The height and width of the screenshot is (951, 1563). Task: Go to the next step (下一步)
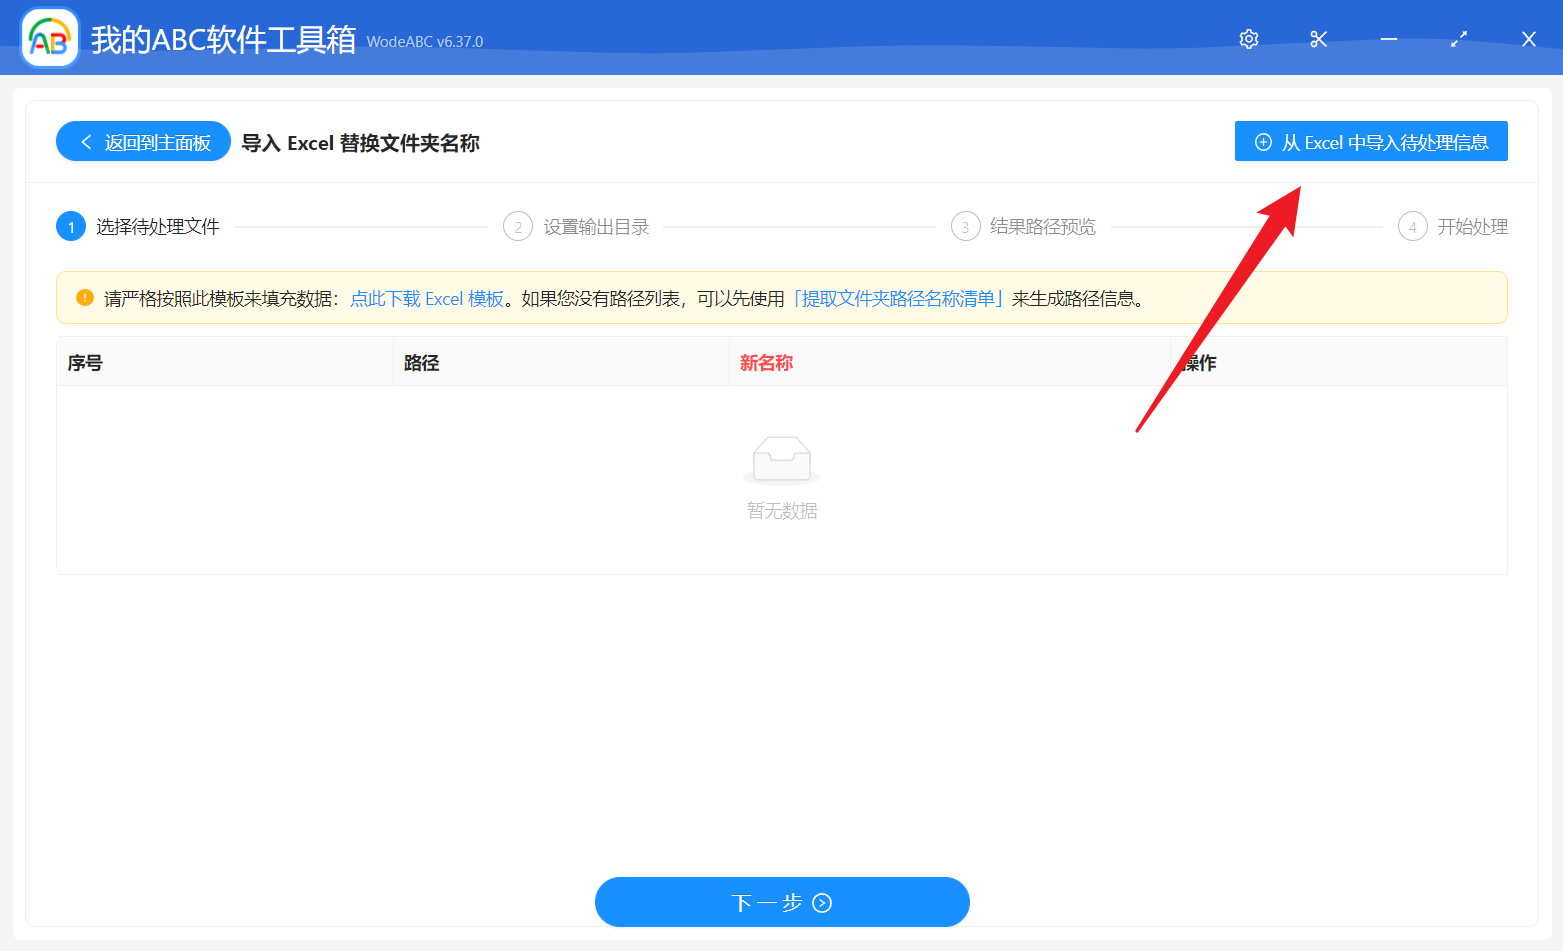click(782, 902)
